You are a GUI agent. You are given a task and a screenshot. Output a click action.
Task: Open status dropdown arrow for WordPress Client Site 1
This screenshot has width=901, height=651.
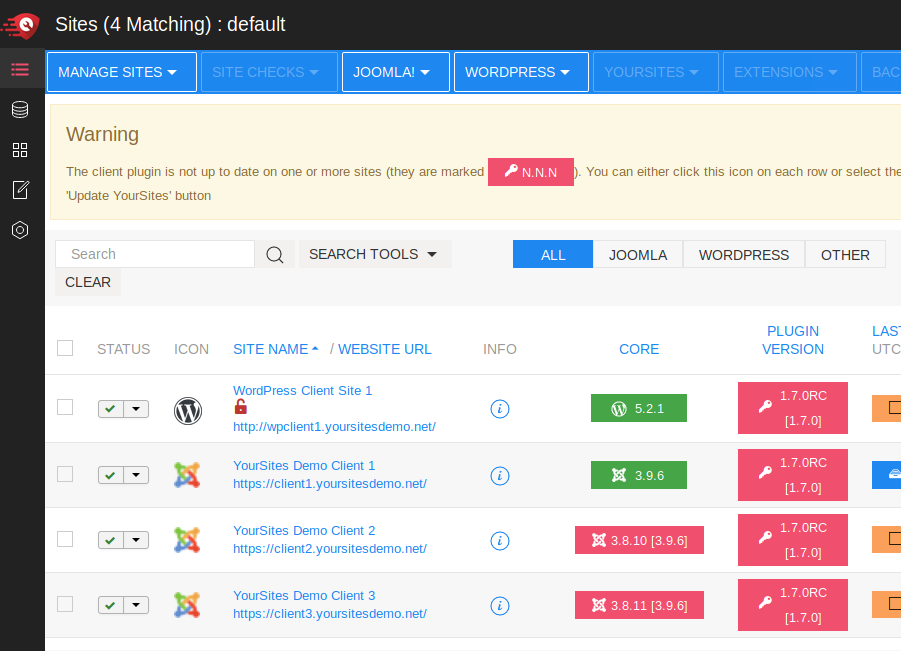tap(136, 409)
